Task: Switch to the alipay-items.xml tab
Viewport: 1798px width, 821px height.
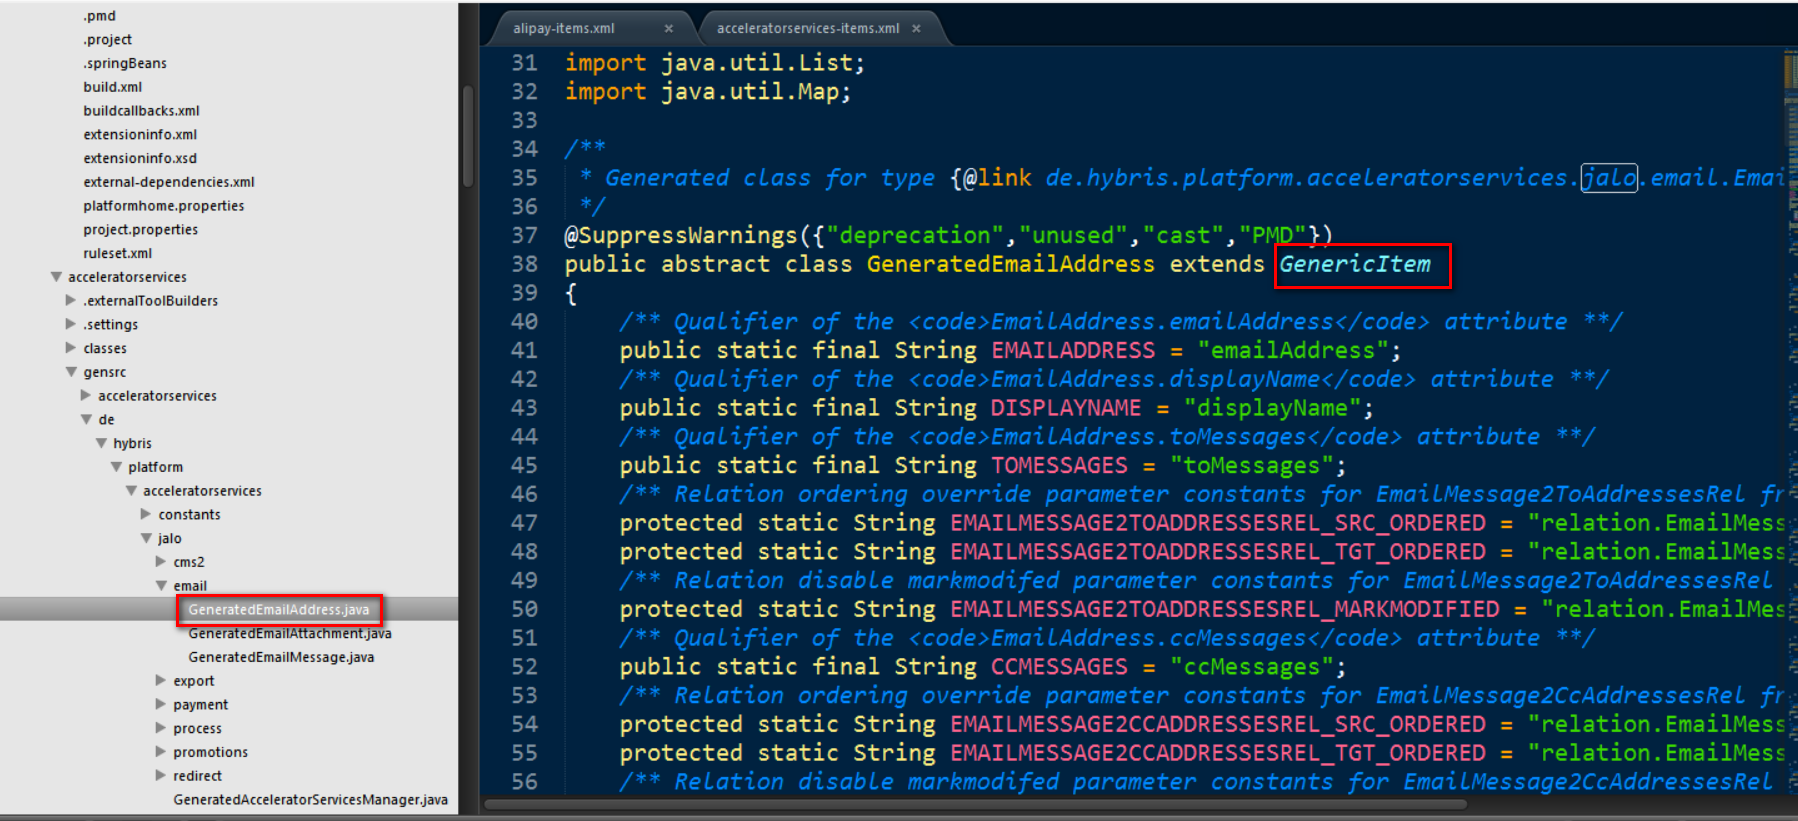Action: [x=564, y=29]
